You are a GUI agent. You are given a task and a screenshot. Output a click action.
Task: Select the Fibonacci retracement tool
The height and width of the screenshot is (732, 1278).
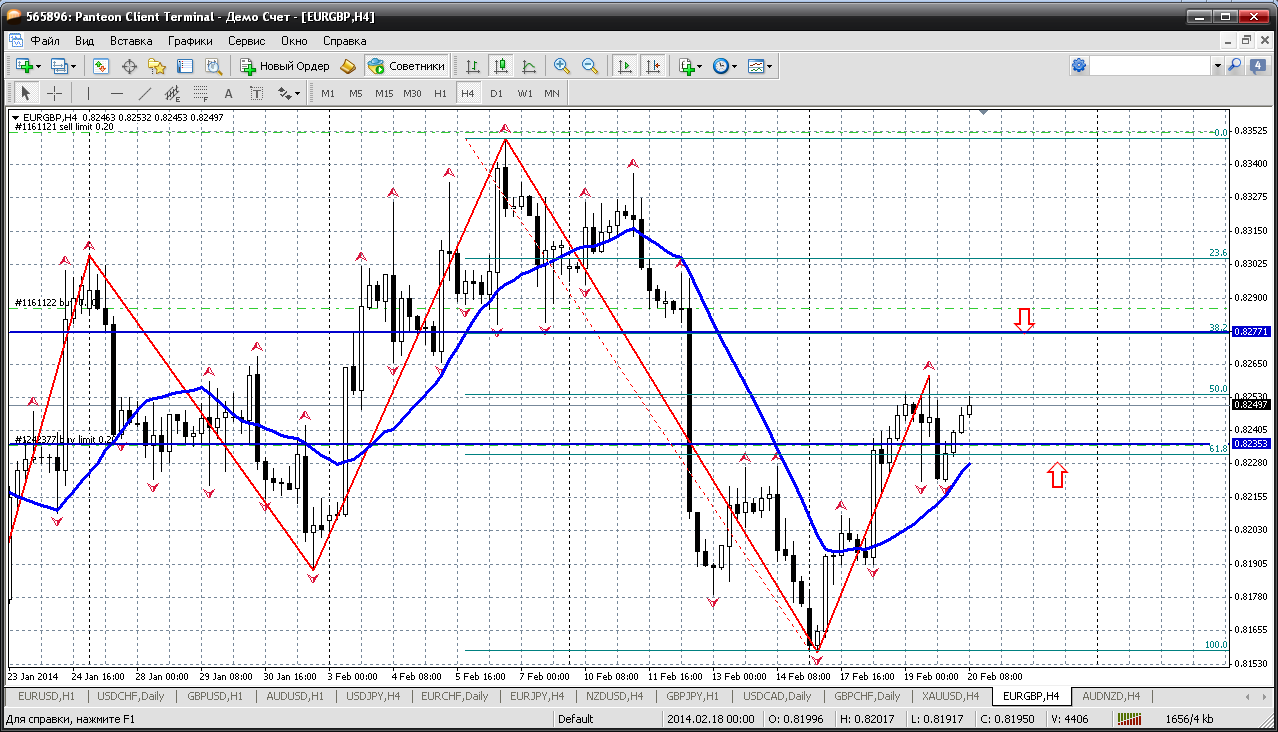(x=200, y=93)
